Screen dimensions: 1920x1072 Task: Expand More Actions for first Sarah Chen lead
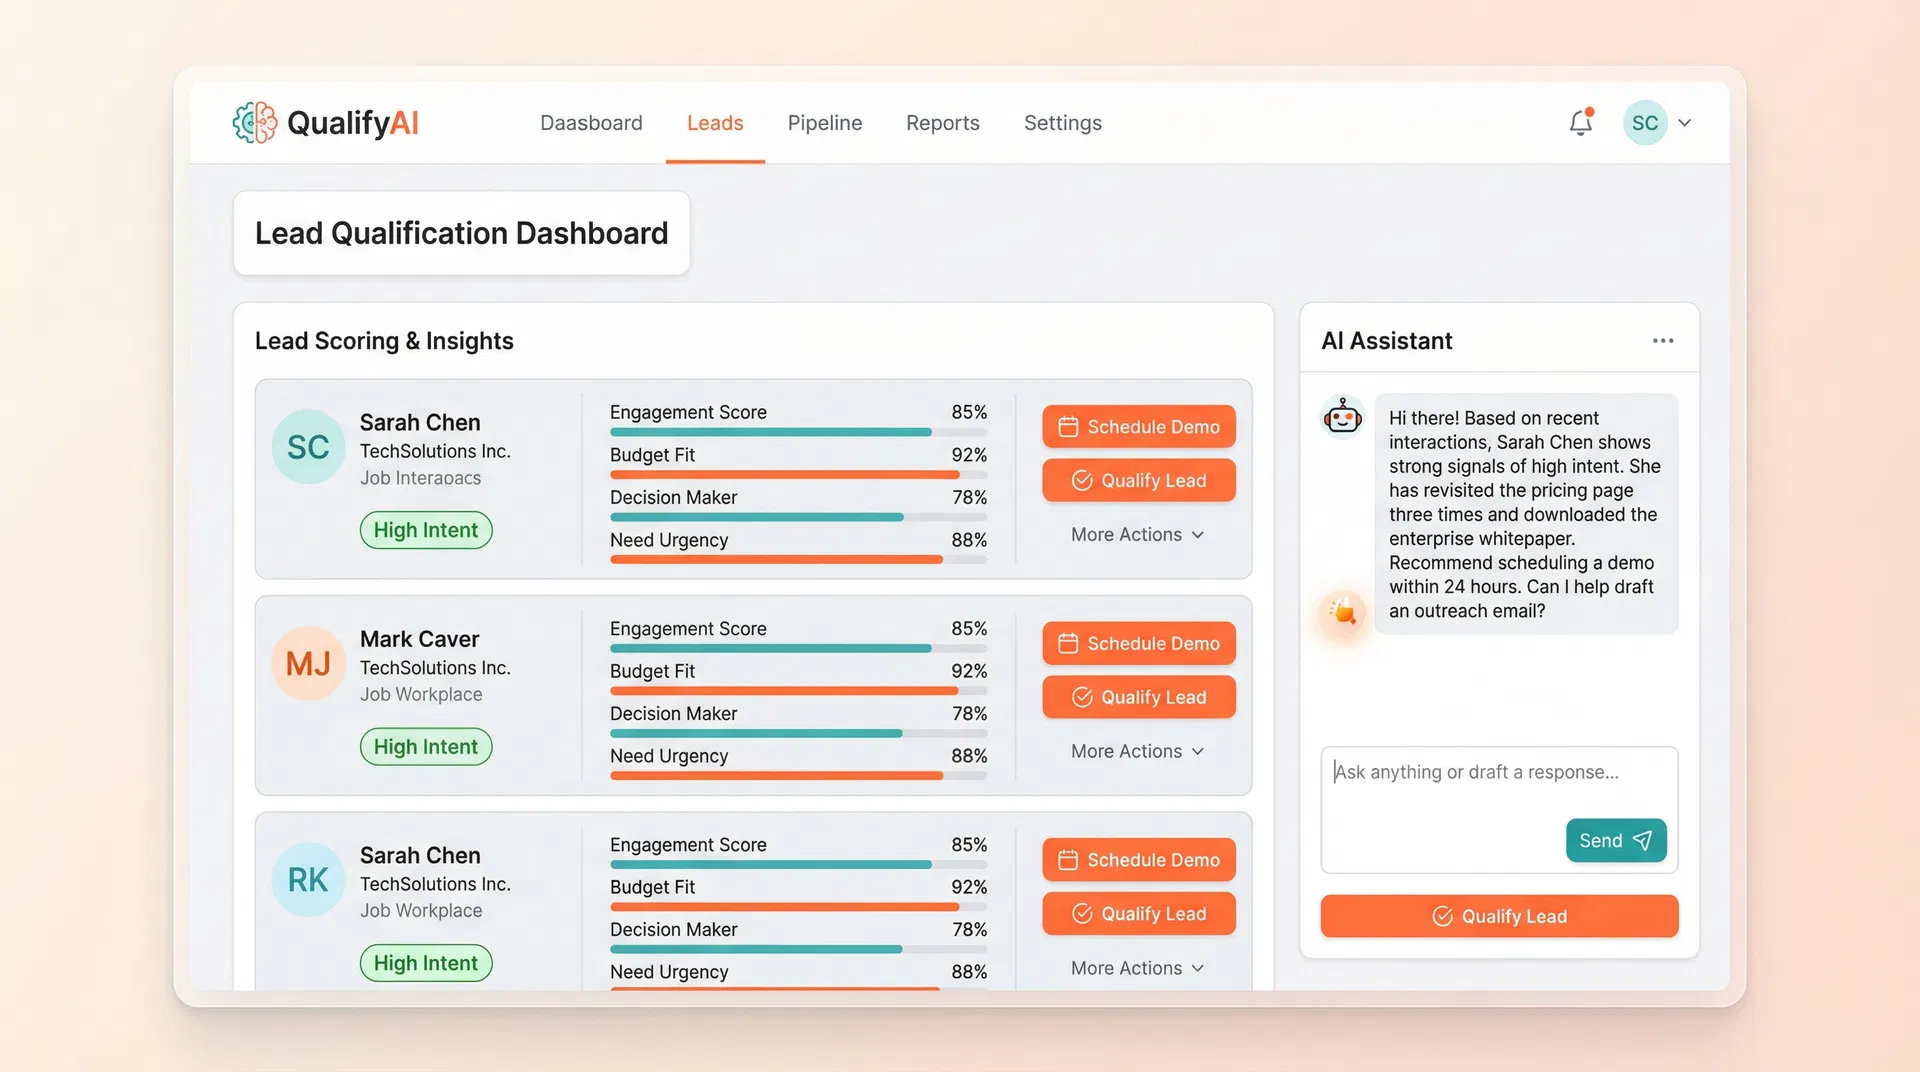[x=1137, y=535]
